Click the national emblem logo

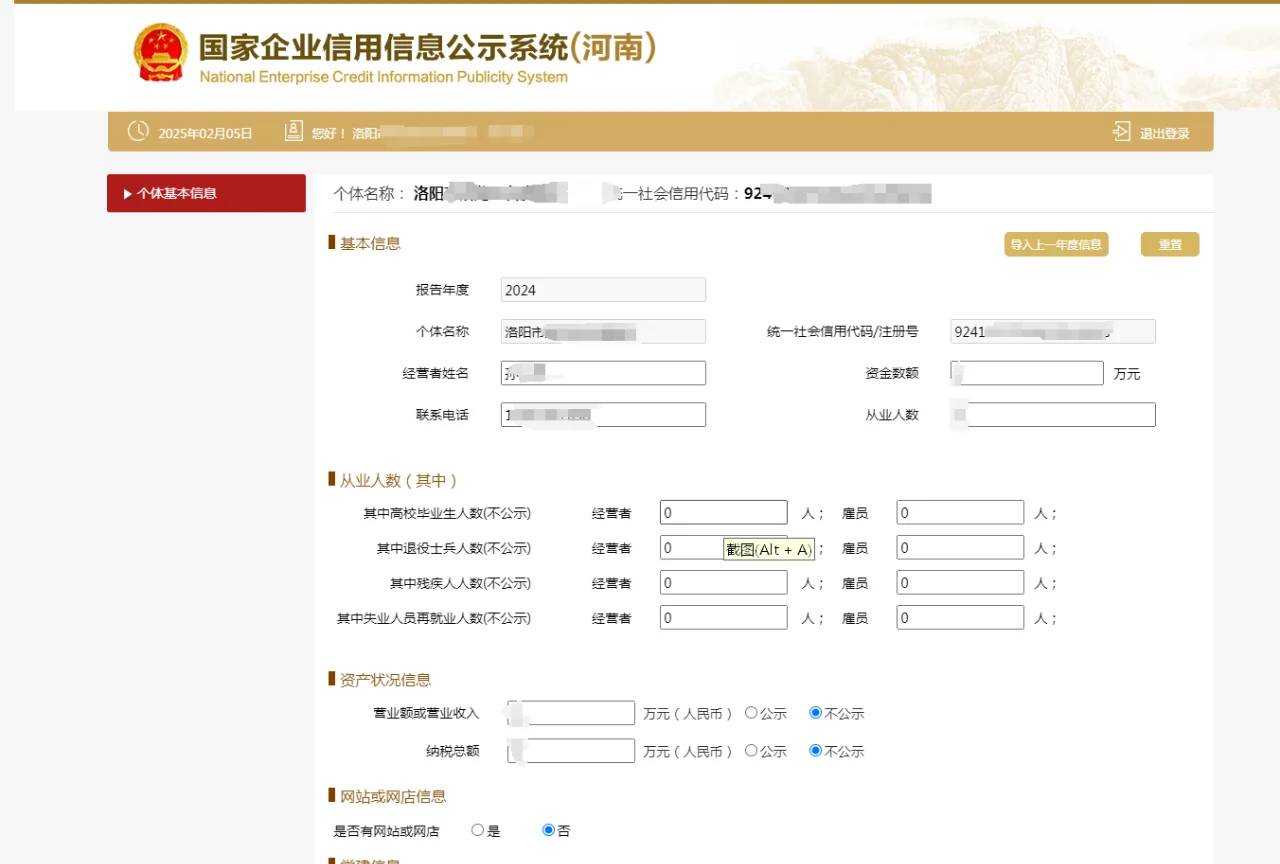coord(160,52)
